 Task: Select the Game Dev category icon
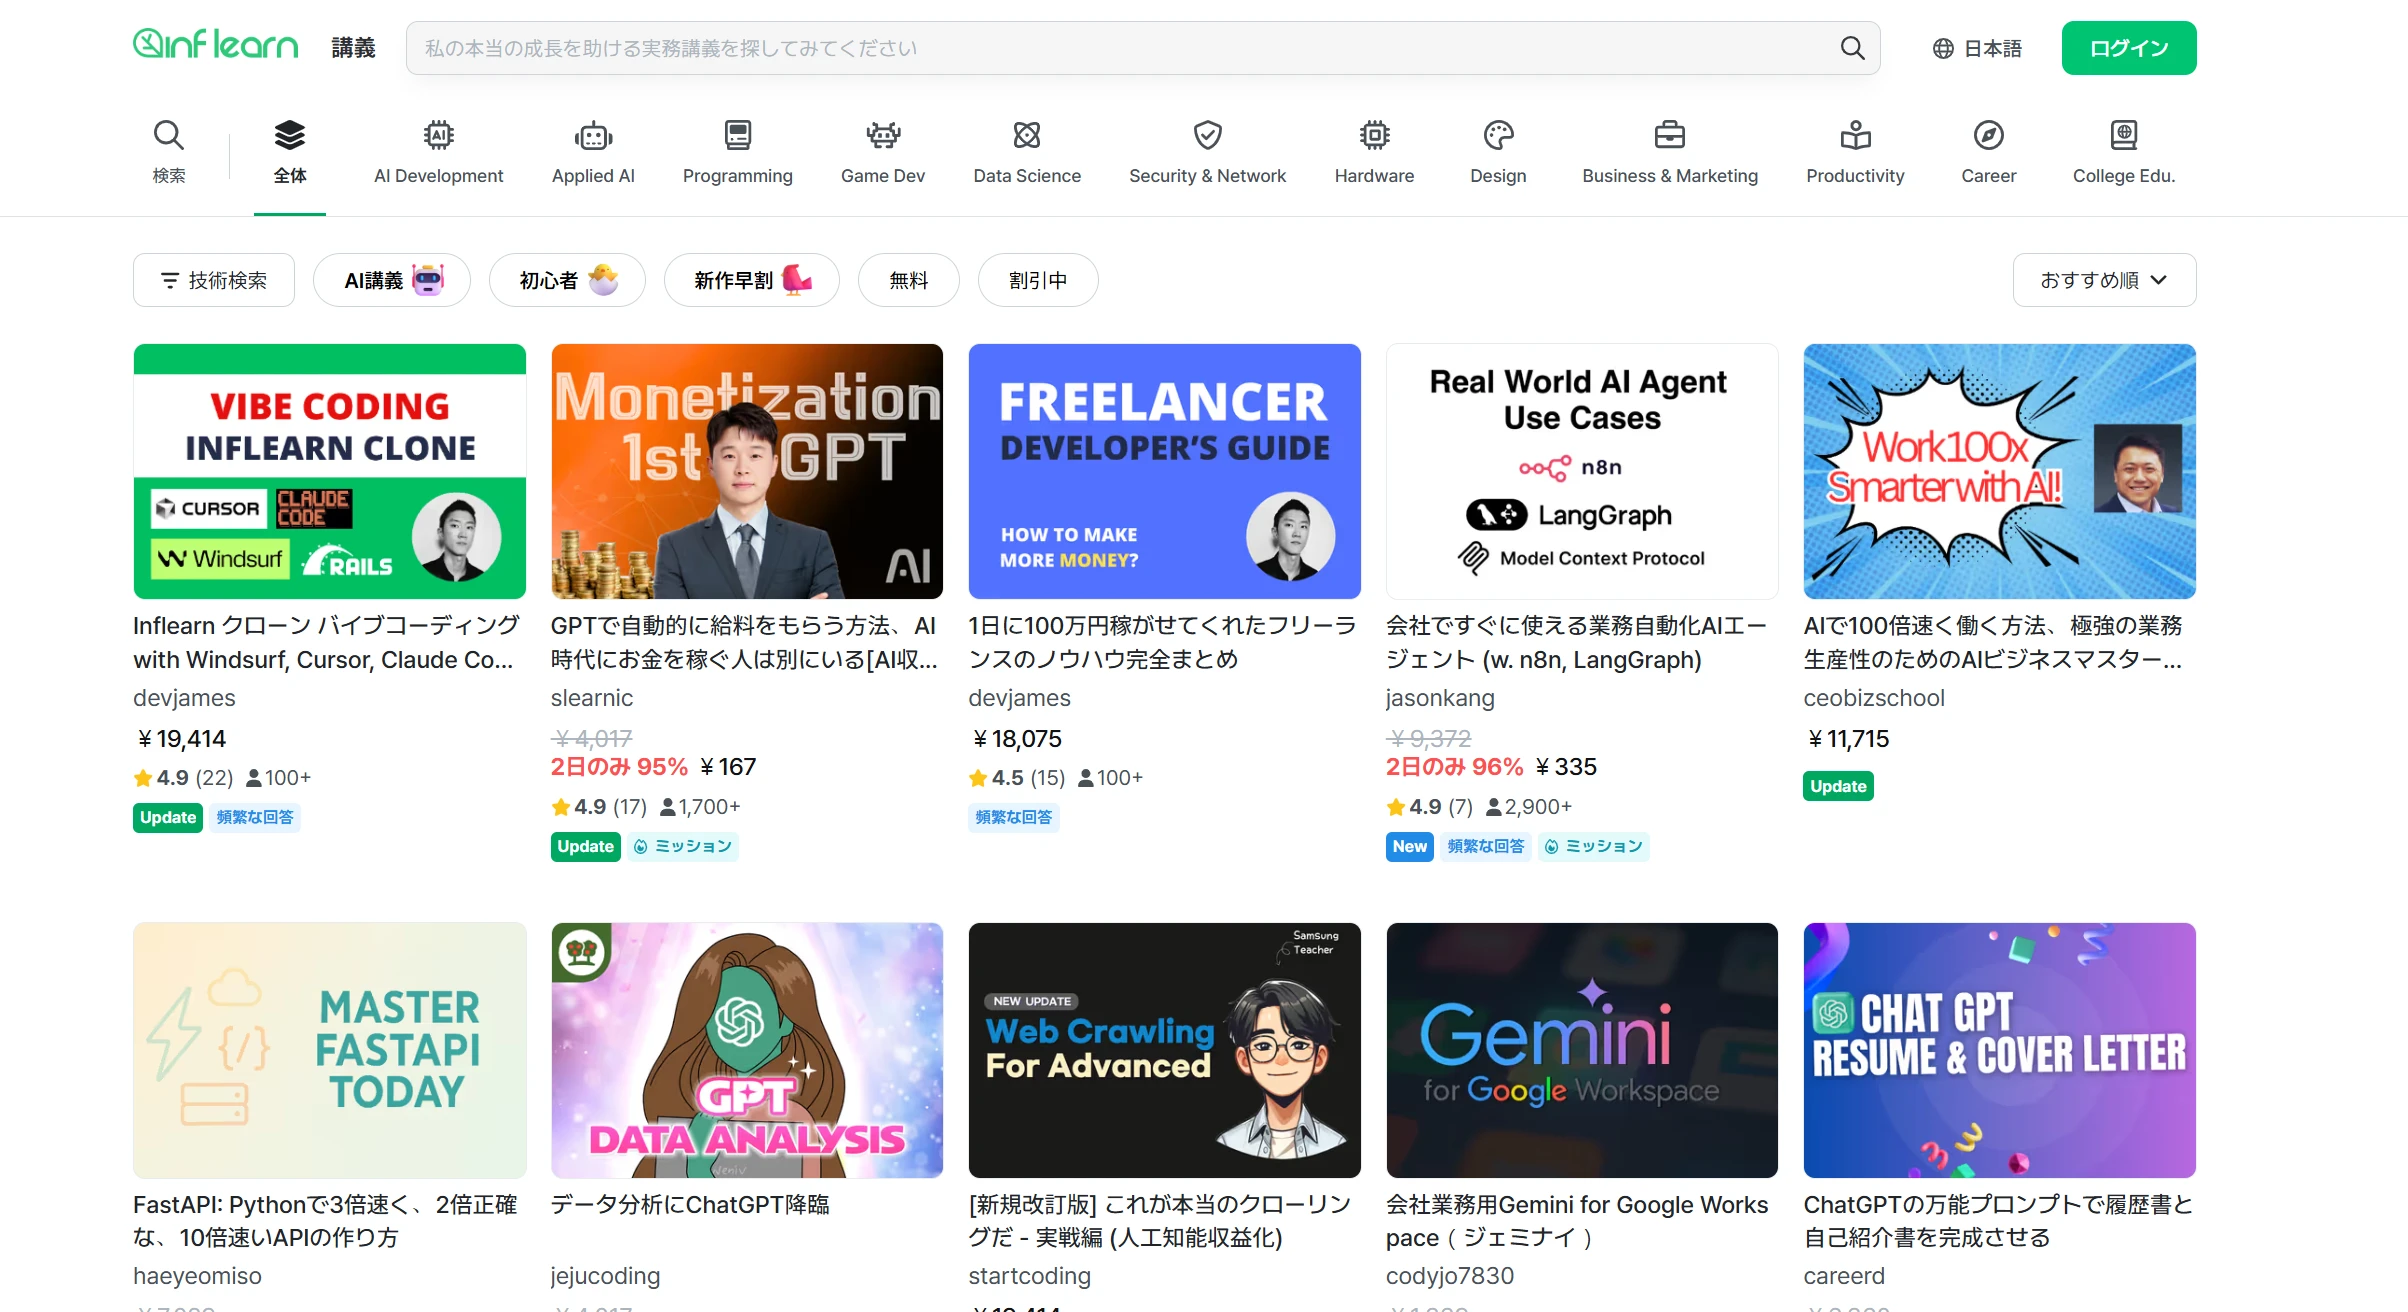click(x=882, y=135)
